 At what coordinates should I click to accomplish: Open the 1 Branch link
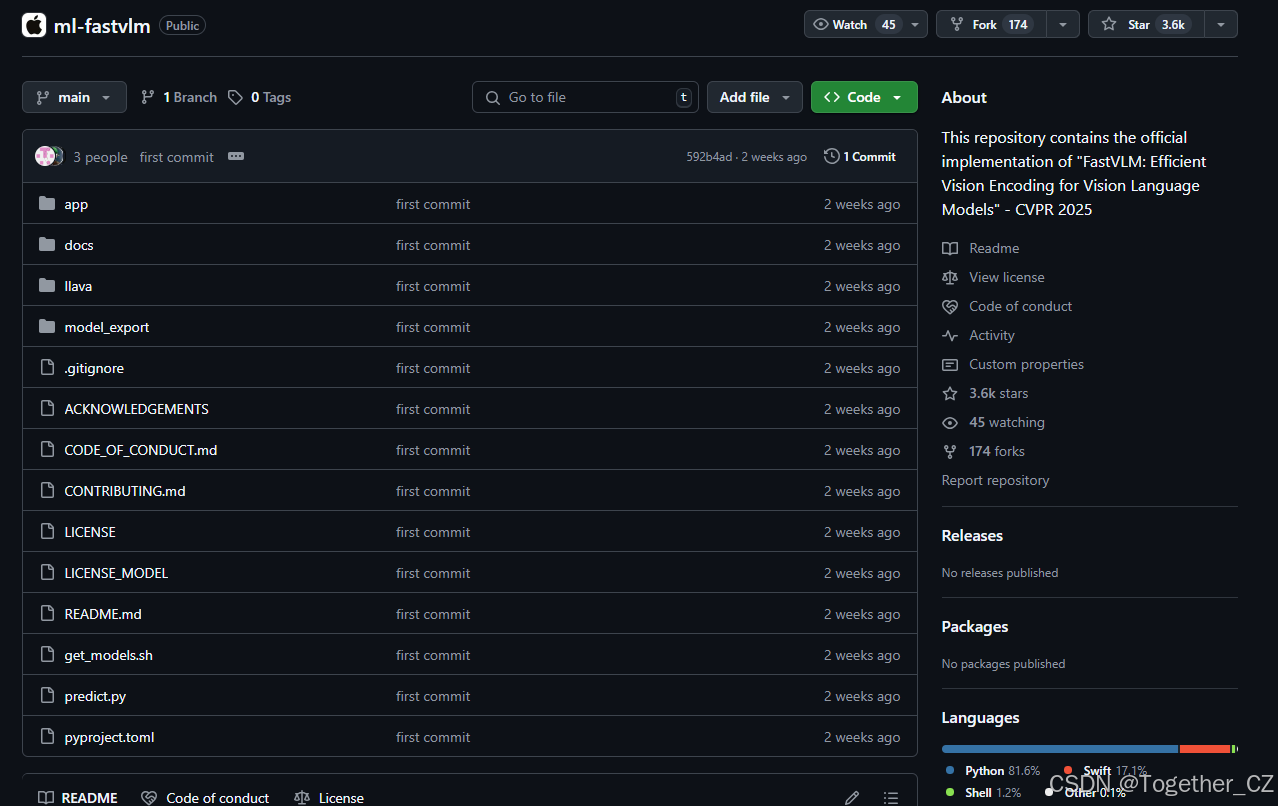coord(179,97)
